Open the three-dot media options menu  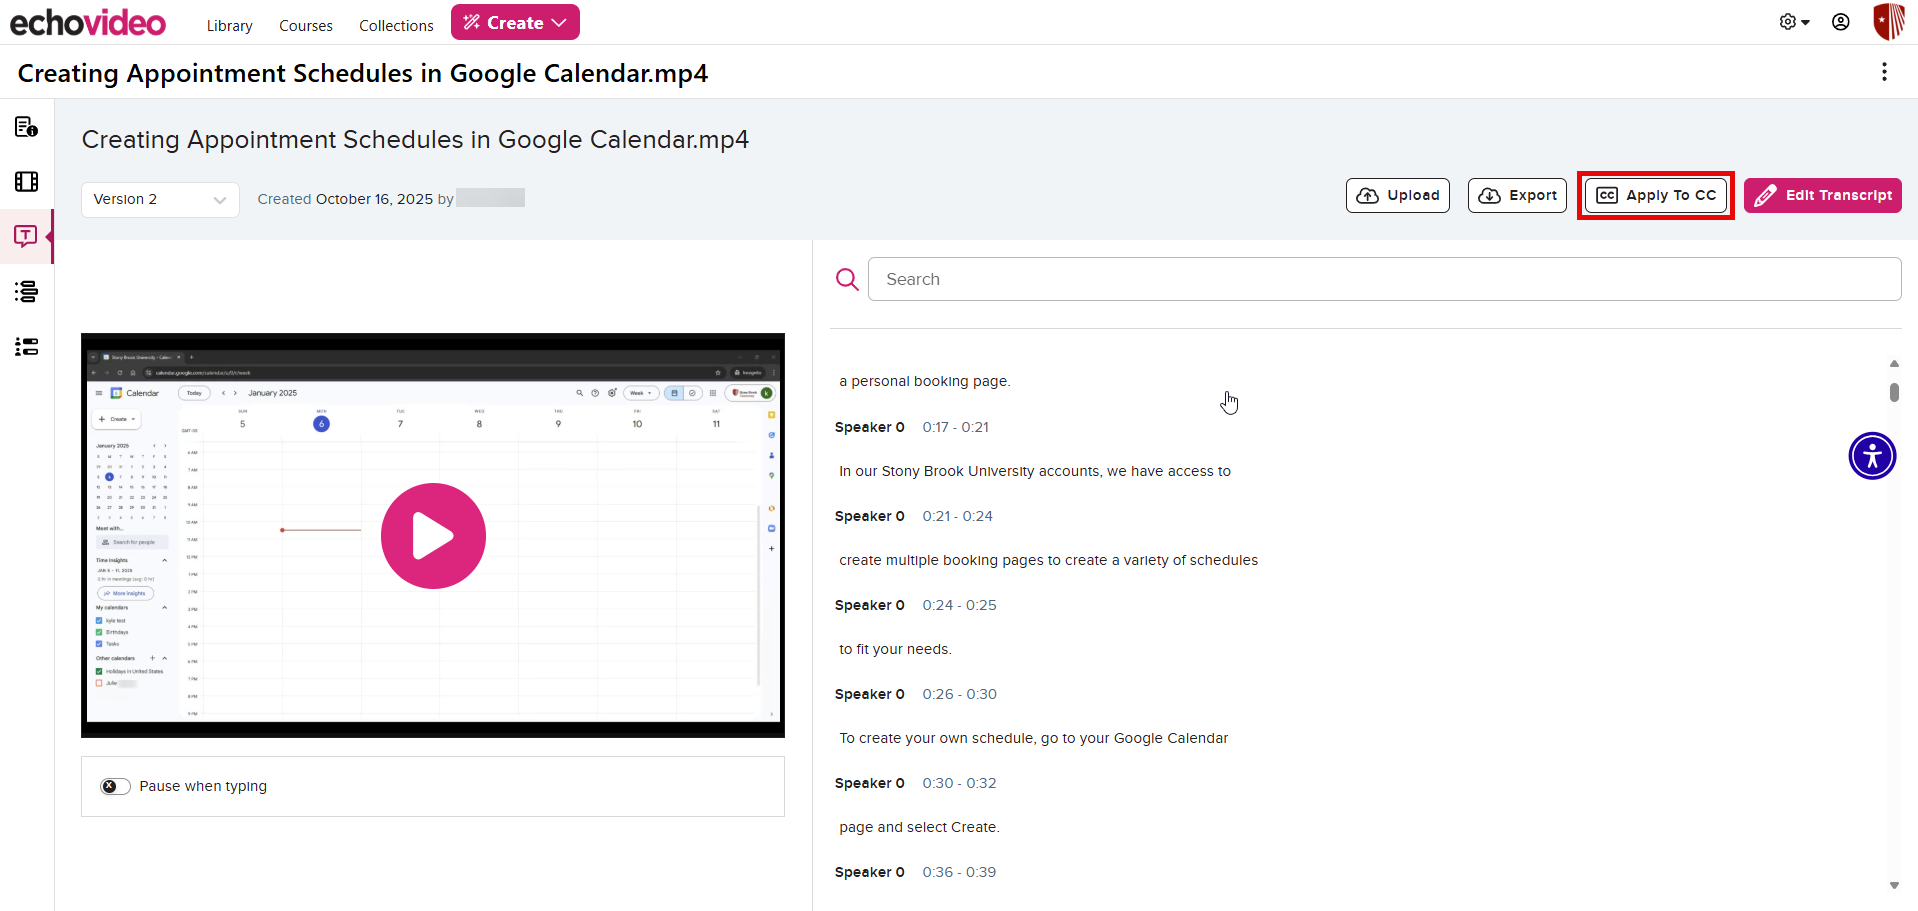(1884, 72)
